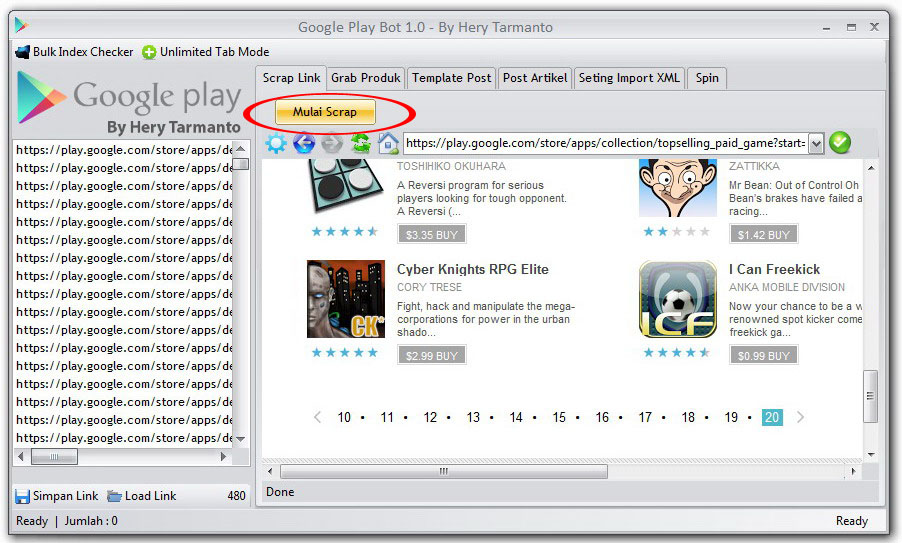Click browser scroll down arrow
The height and width of the screenshot is (543, 902).
[871, 454]
